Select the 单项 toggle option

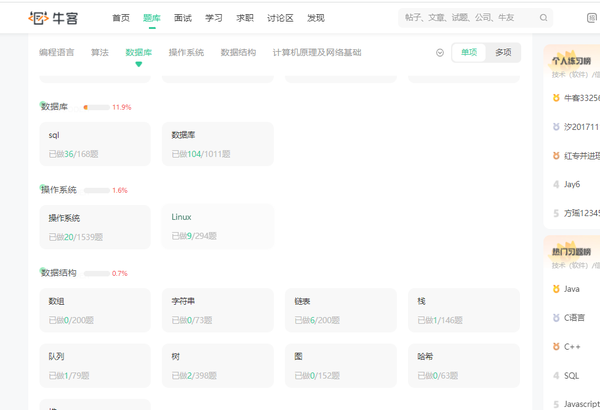point(469,52)
